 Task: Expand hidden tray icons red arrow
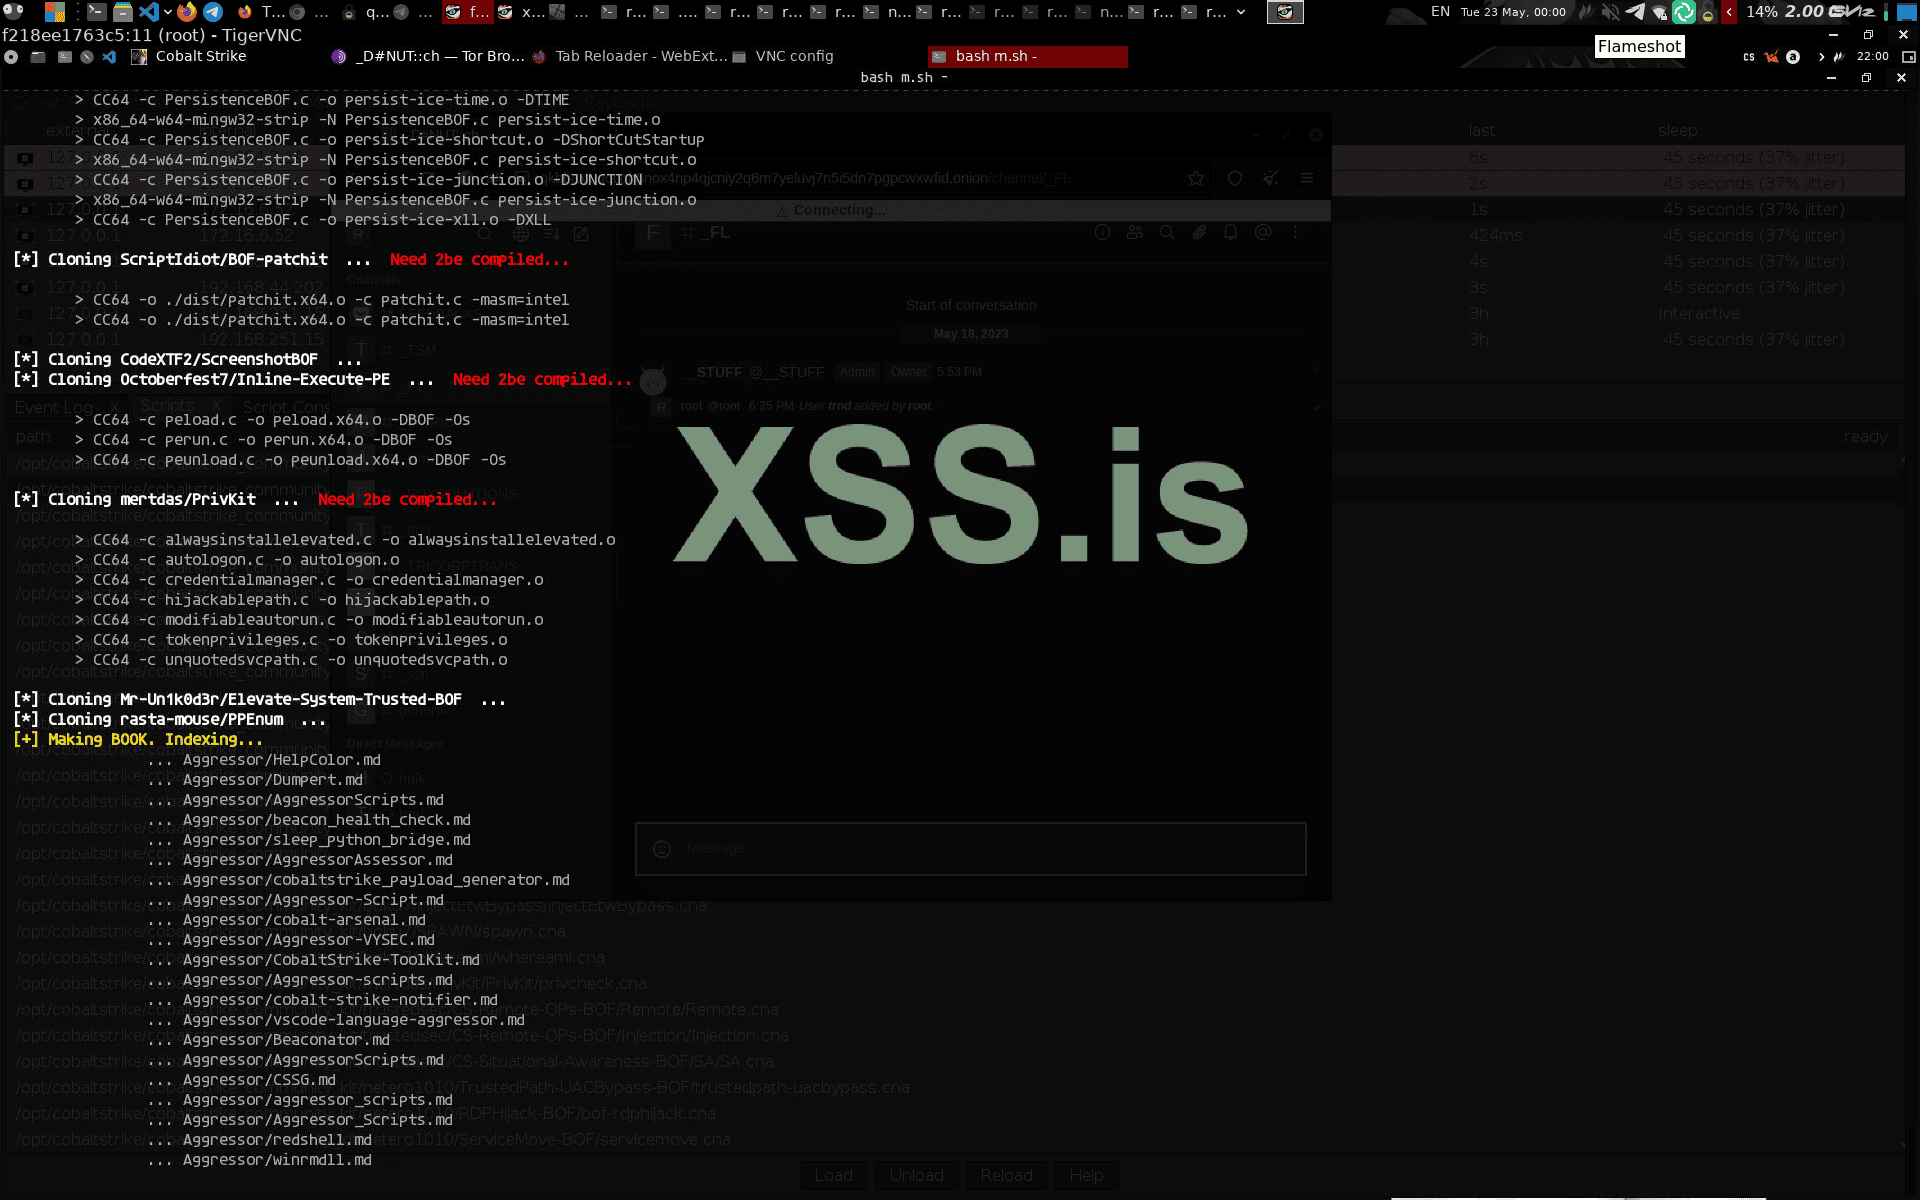[x=1729, y=12]
